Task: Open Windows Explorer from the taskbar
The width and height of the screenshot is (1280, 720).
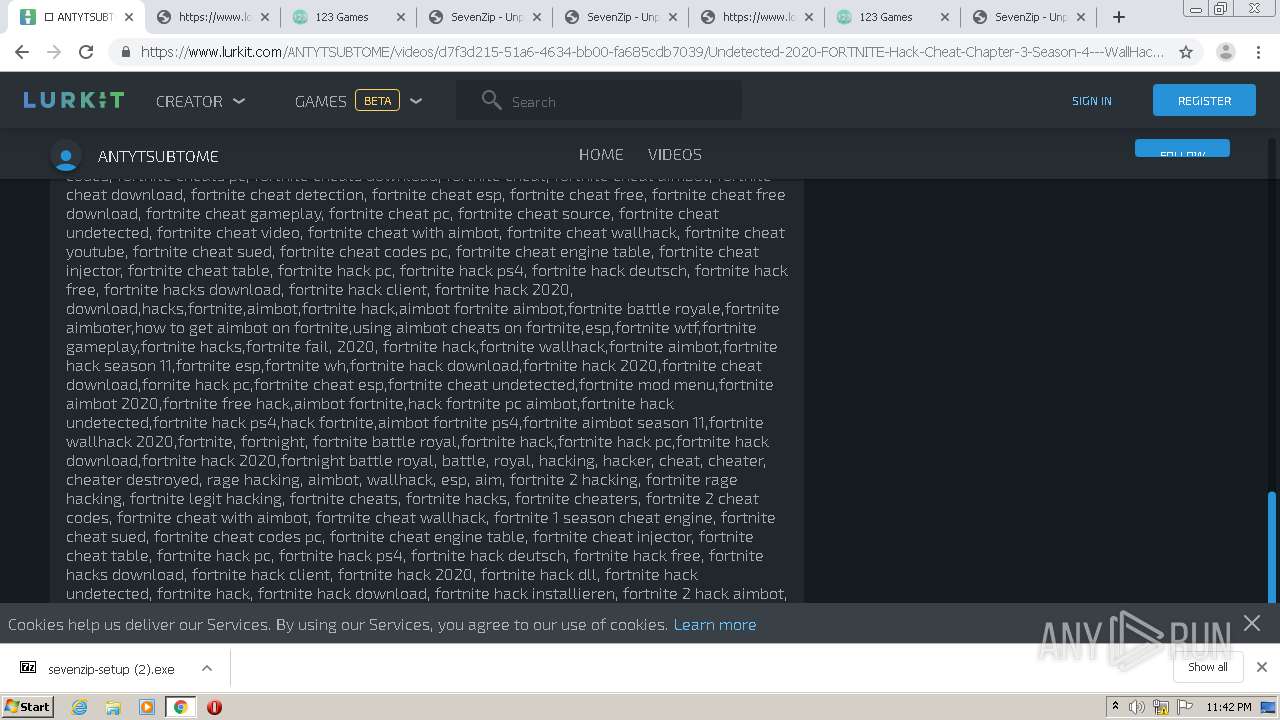Action: pyautogui.click(x=113, y=707)
